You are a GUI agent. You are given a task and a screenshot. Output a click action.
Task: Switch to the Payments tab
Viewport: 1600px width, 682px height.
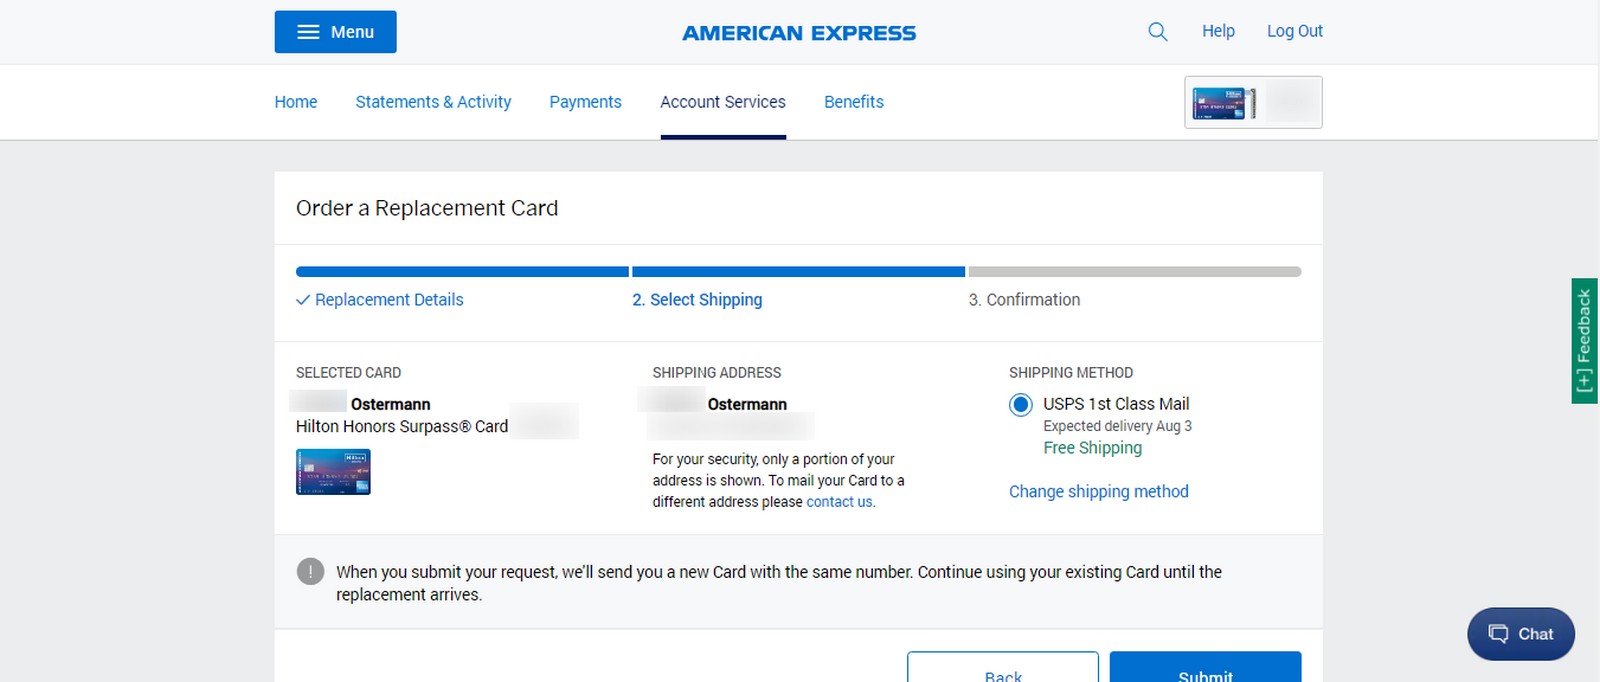click(585, 101)
